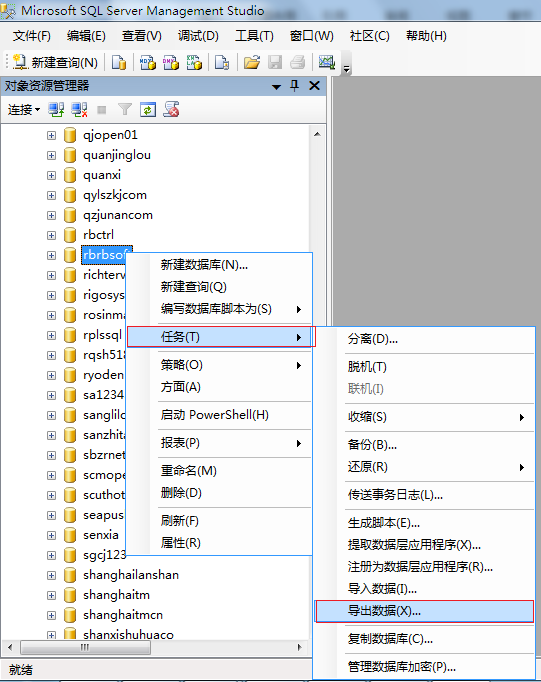This screenshot has width=541, height=682.
Task: Open the View (查看) menu
Action: coord(142,36)
